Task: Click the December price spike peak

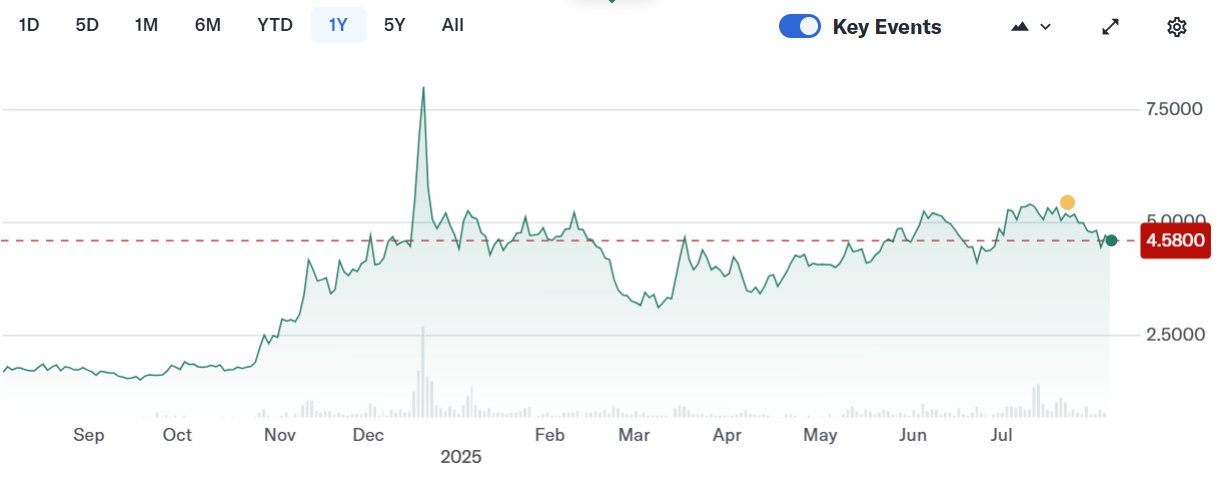Action: click(x=423, y=89)
